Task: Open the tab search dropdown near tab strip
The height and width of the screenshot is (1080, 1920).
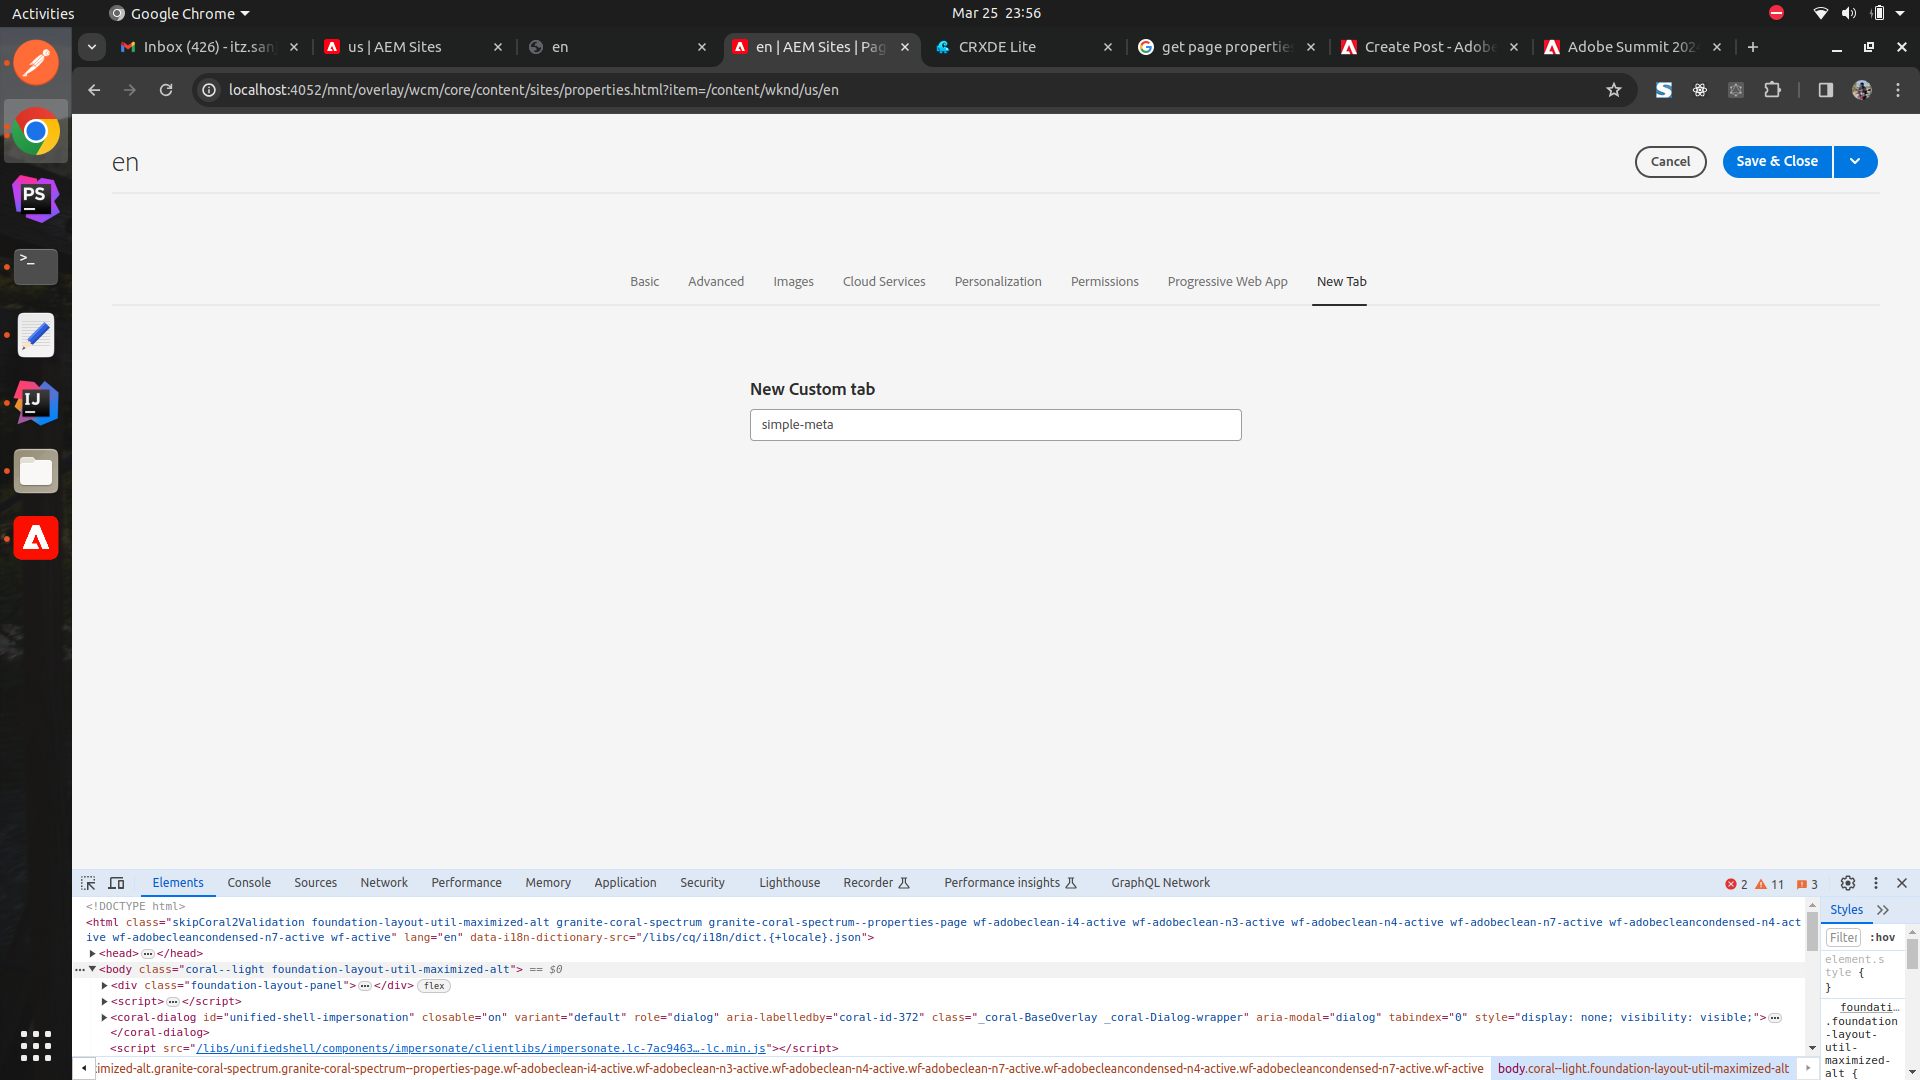Action: coord(91,47)
